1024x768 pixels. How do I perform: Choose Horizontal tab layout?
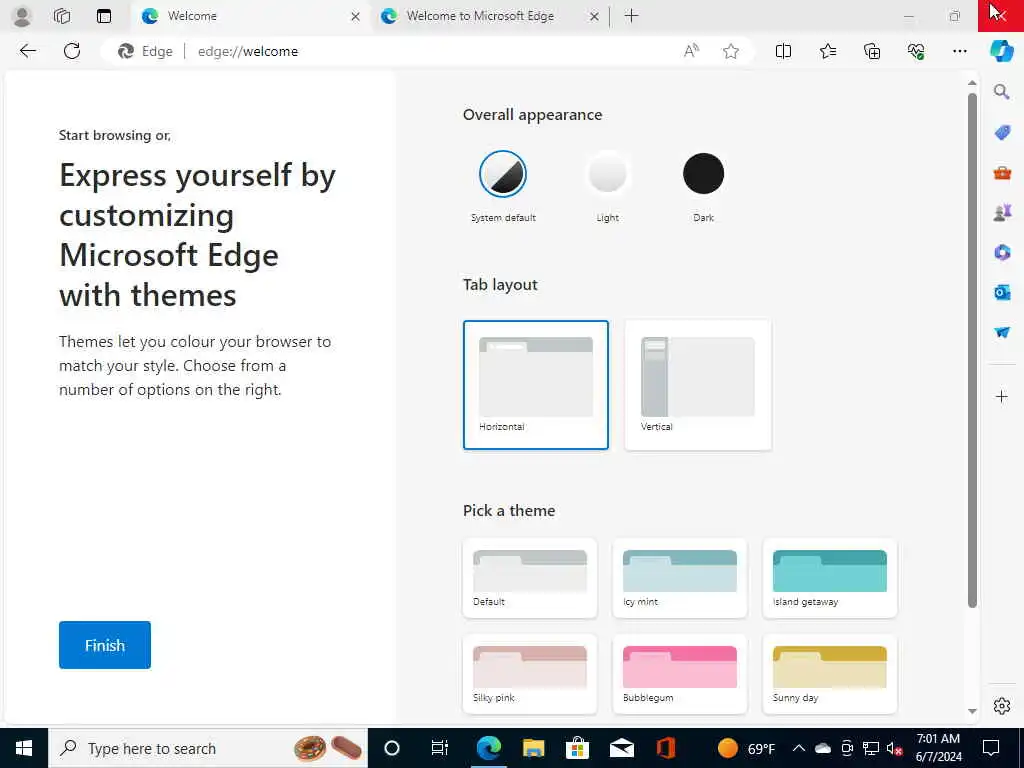click(x=536, y=385)
